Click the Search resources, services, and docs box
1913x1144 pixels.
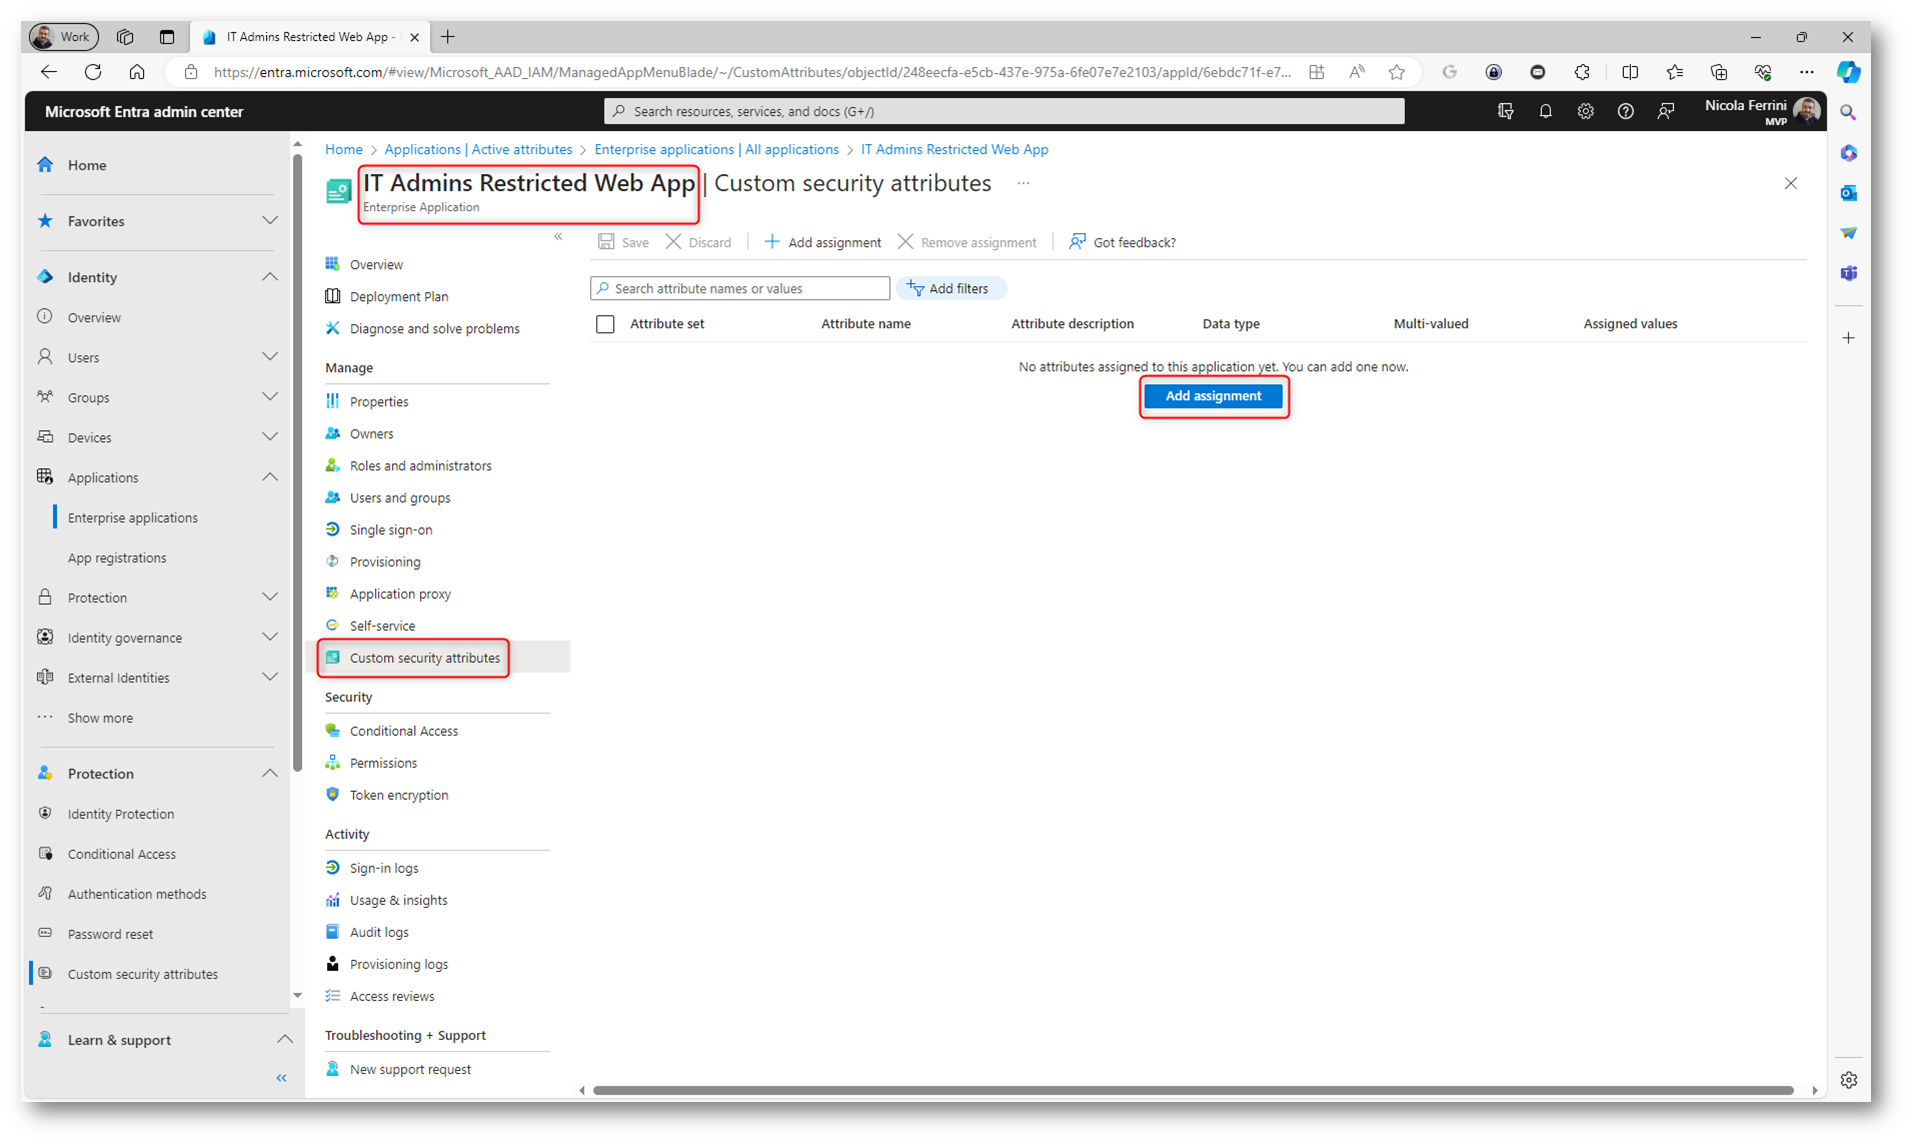pyautogui.click(x=1004, y=111)
